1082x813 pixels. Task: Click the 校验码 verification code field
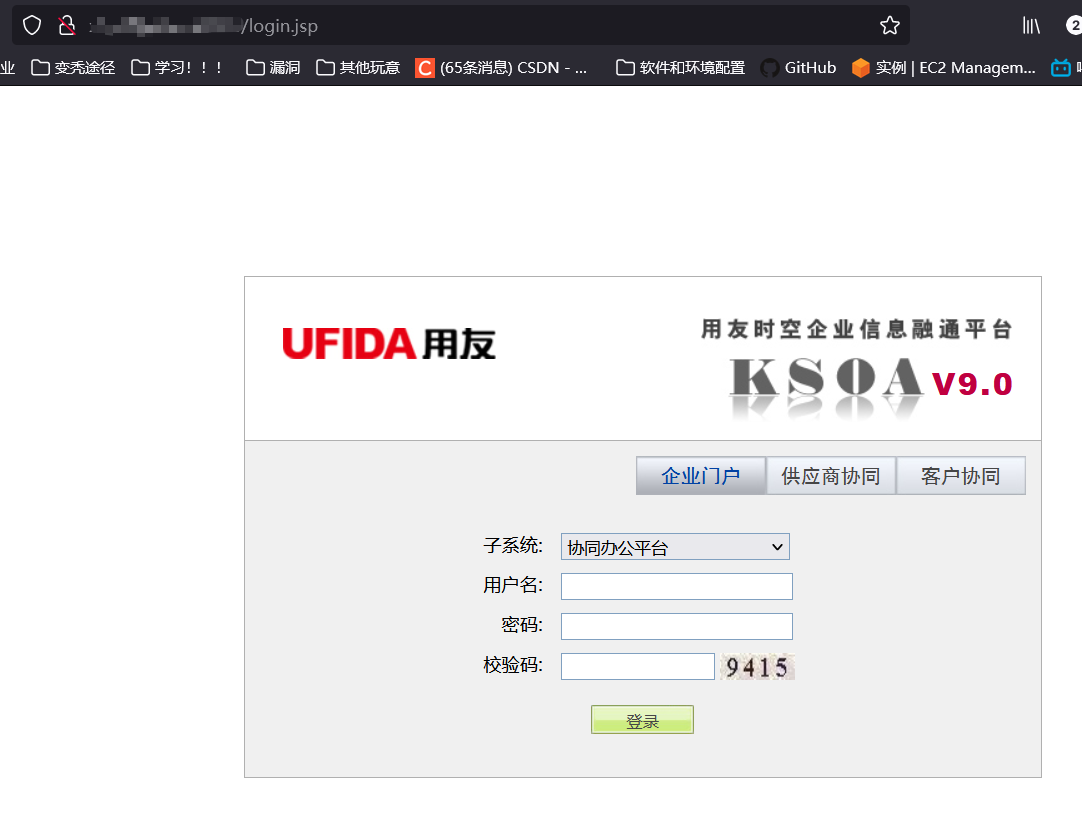coord(637,666)
